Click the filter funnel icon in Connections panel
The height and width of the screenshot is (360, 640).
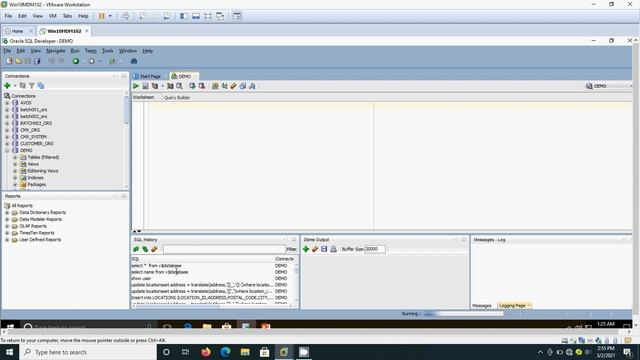(31, 86)
